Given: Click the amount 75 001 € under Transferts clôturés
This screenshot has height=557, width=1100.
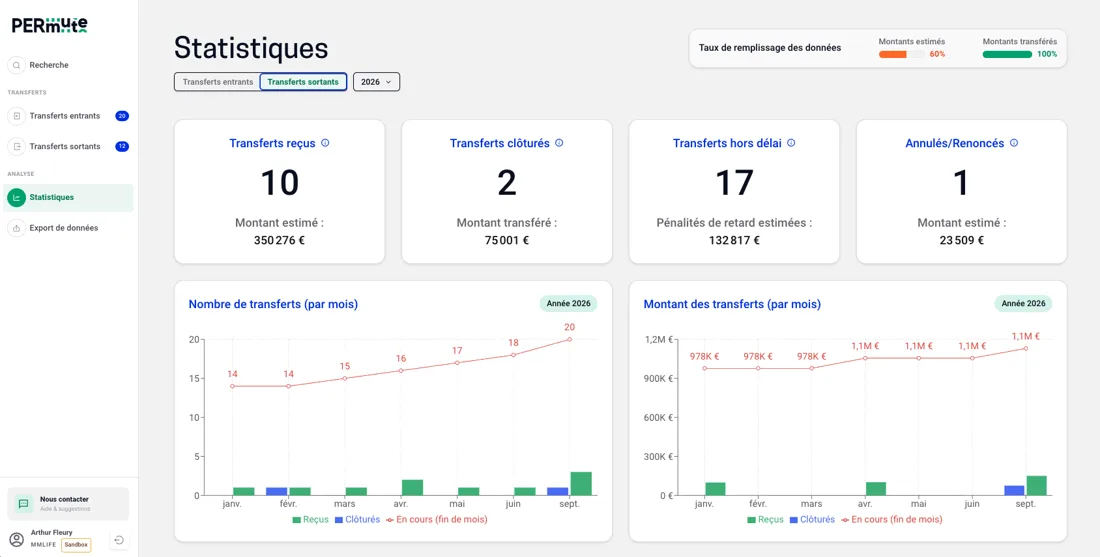Looking at the screenshot, I should click(x=507, y=240).
